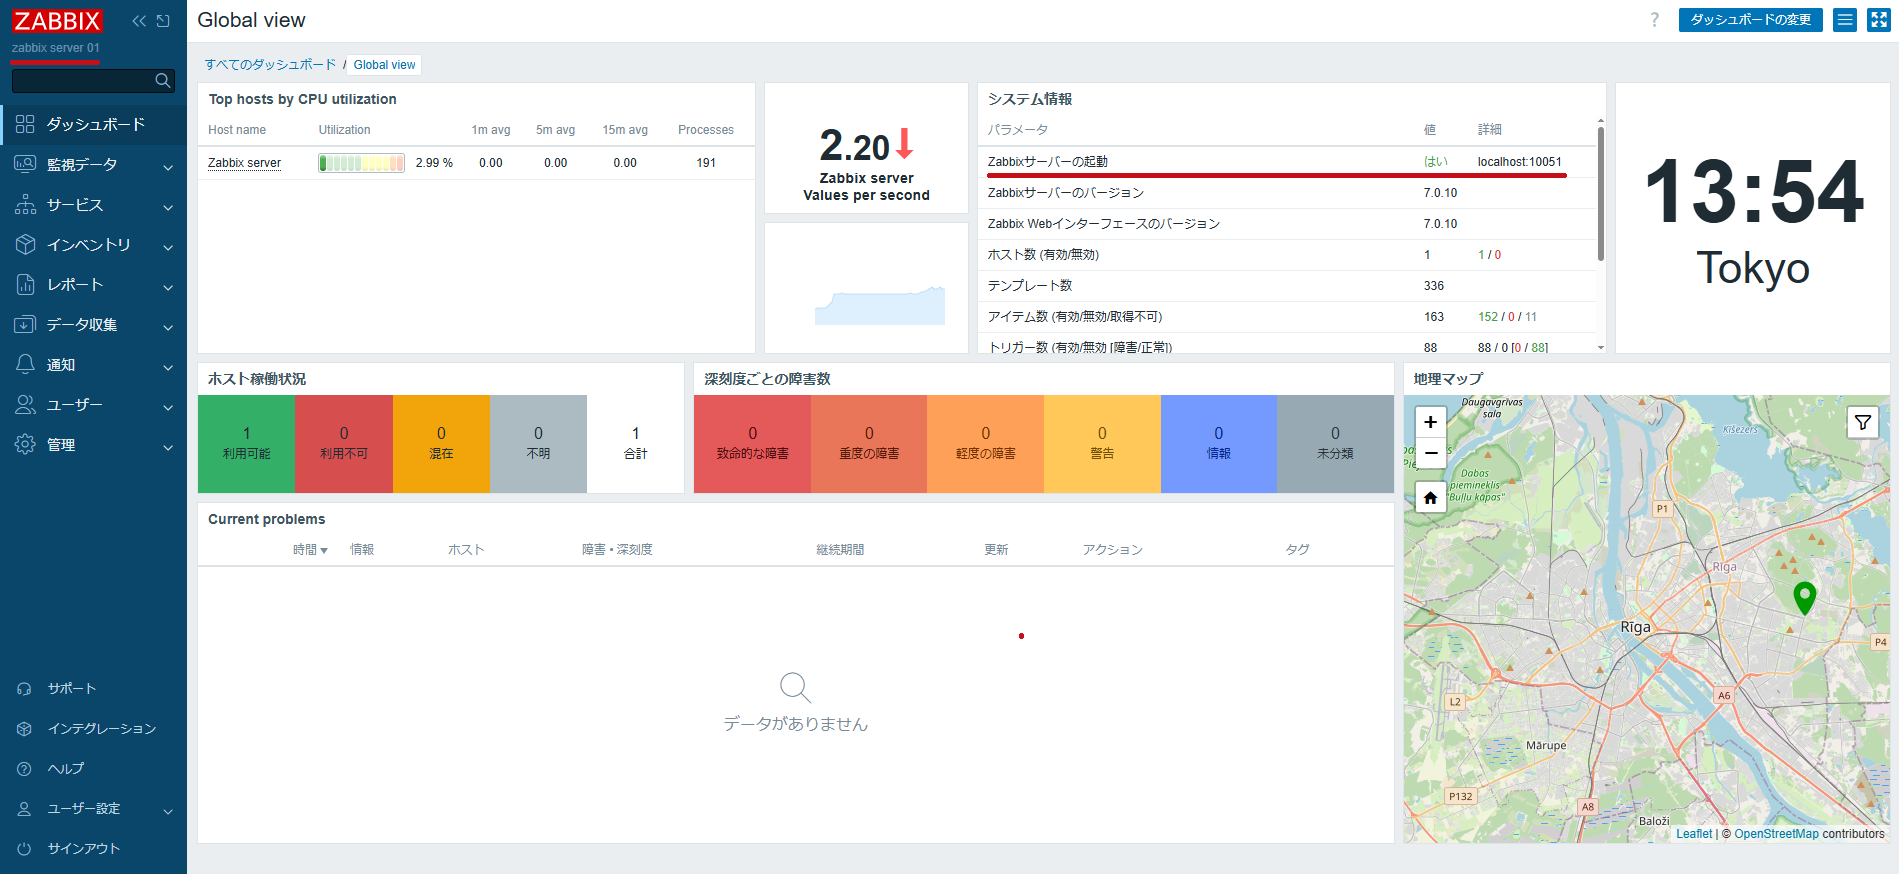Click the search magnifier icon in sidebar
This screenshot has width=1899, height=874.
pos(163,80)
